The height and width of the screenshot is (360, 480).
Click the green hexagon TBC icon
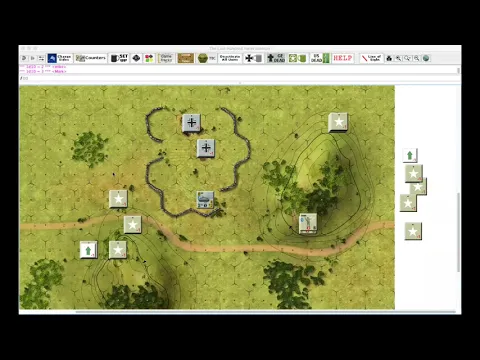(x=207, y=58)
